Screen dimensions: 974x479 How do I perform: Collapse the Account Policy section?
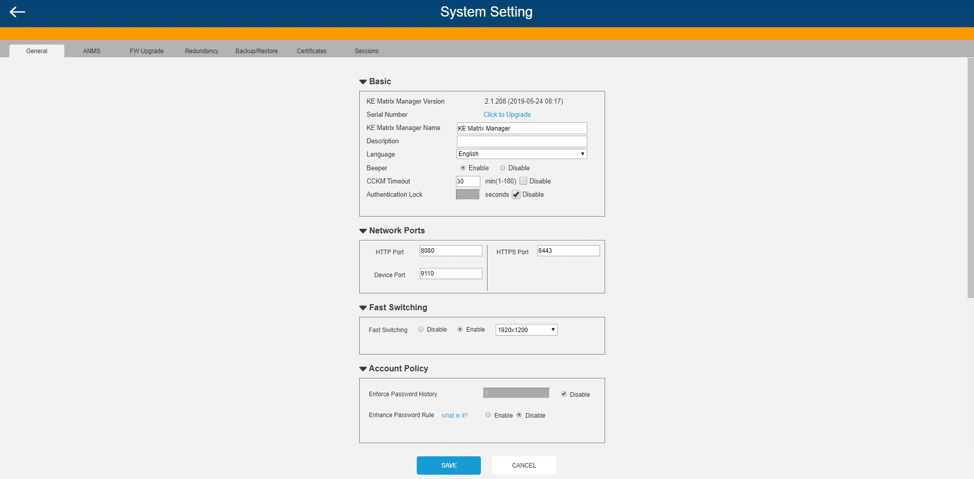[x=363, y=368]
